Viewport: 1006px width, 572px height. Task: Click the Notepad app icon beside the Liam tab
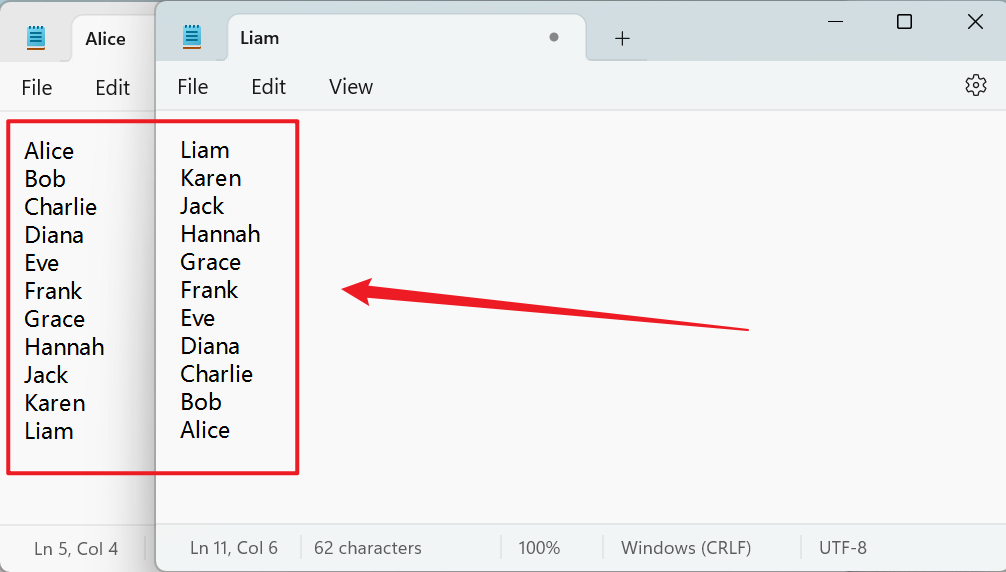click(192, 38)
